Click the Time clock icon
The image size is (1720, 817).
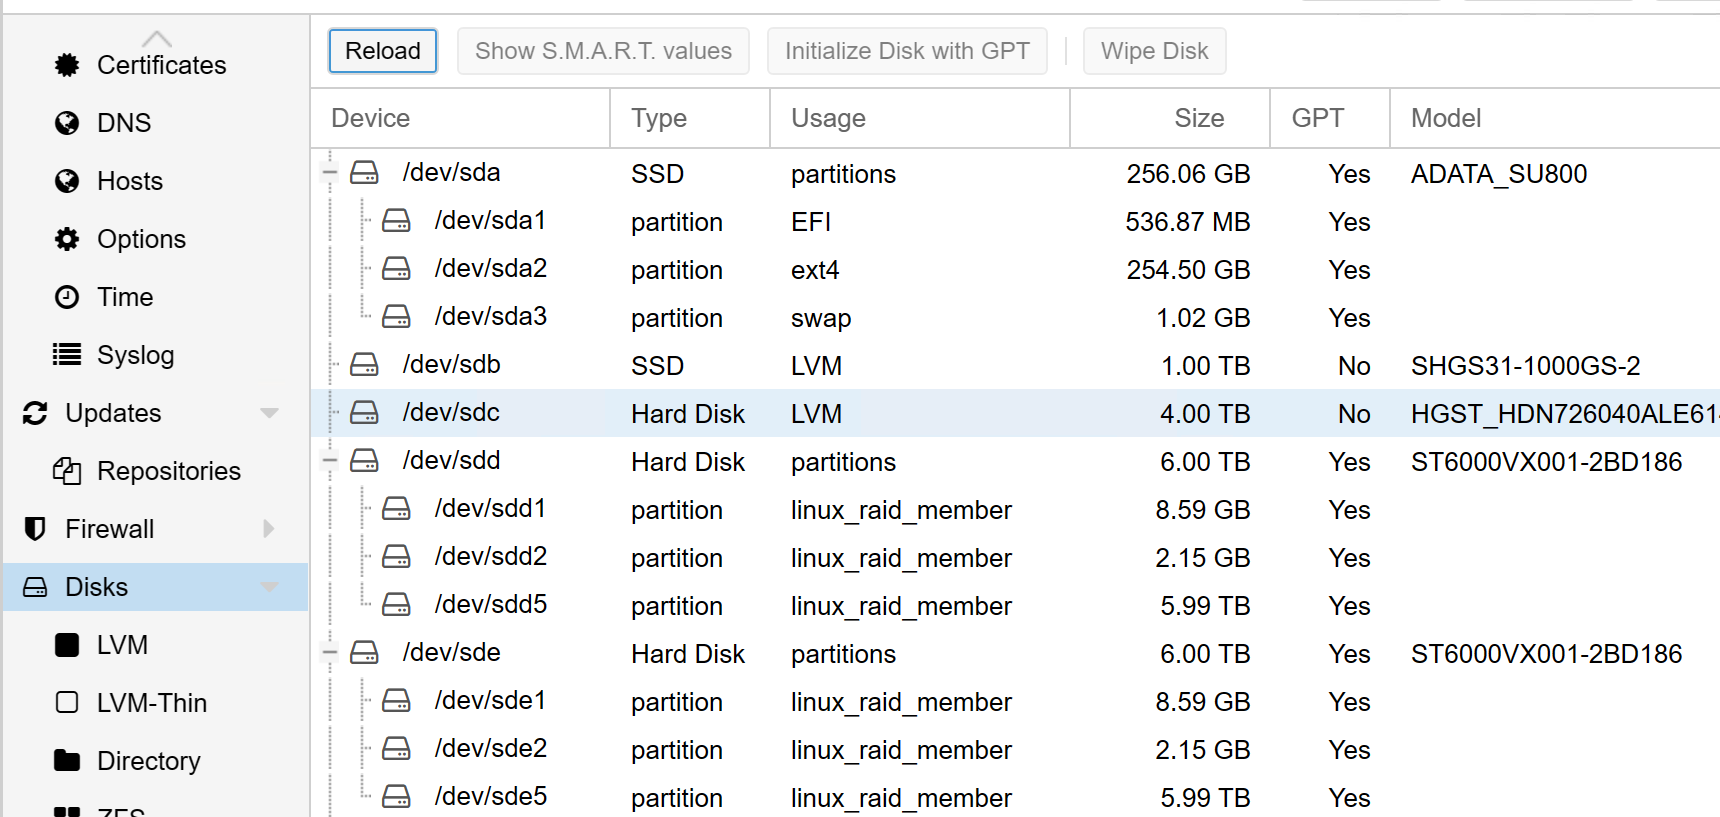pyautogui.click(x=67, y=297)
